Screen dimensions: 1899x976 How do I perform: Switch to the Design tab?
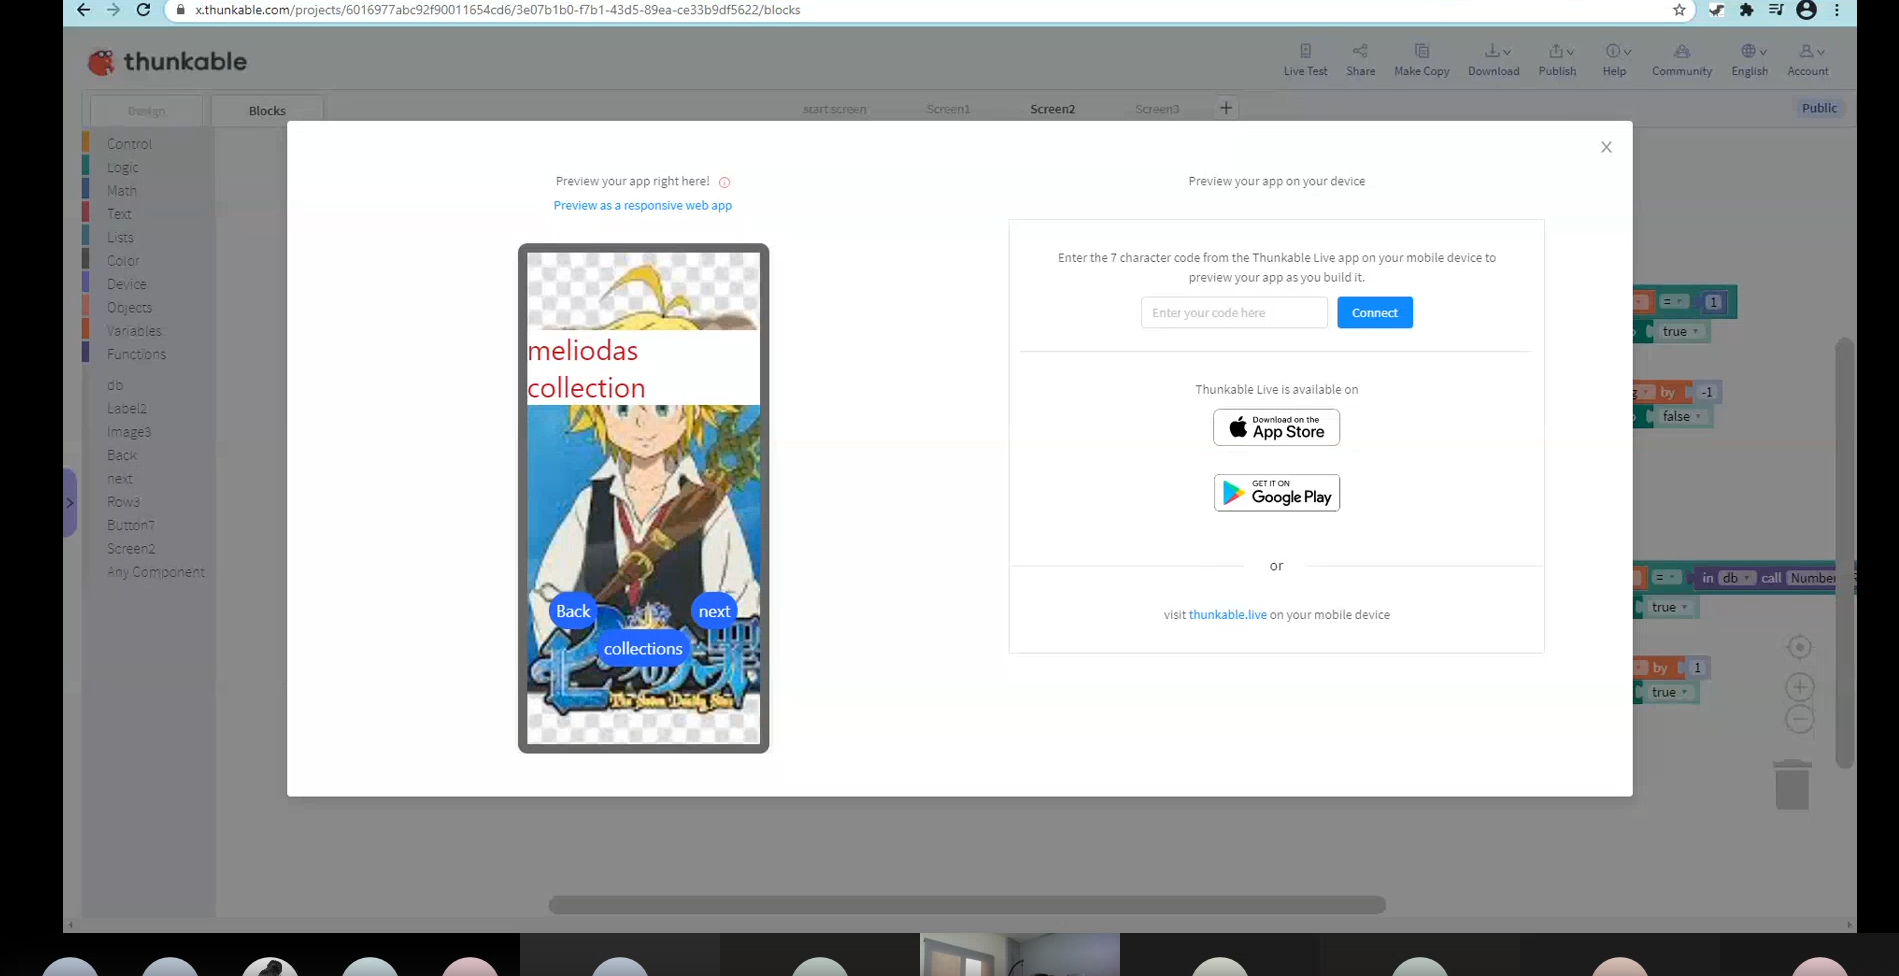pyautogui.click(x=146, y=111)
